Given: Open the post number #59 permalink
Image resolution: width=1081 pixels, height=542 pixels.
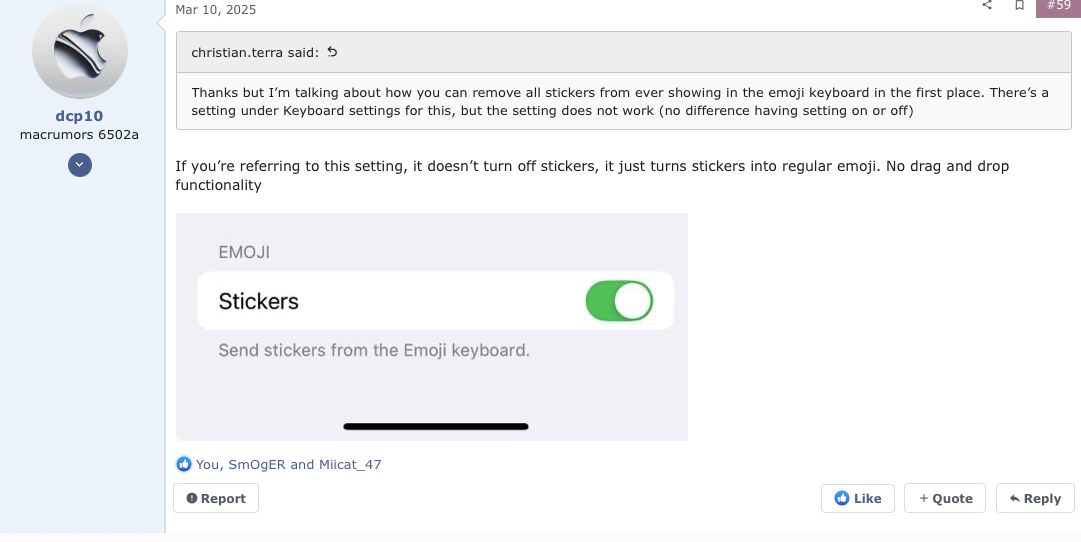Looking at the screenshot, I should 1058,5.
